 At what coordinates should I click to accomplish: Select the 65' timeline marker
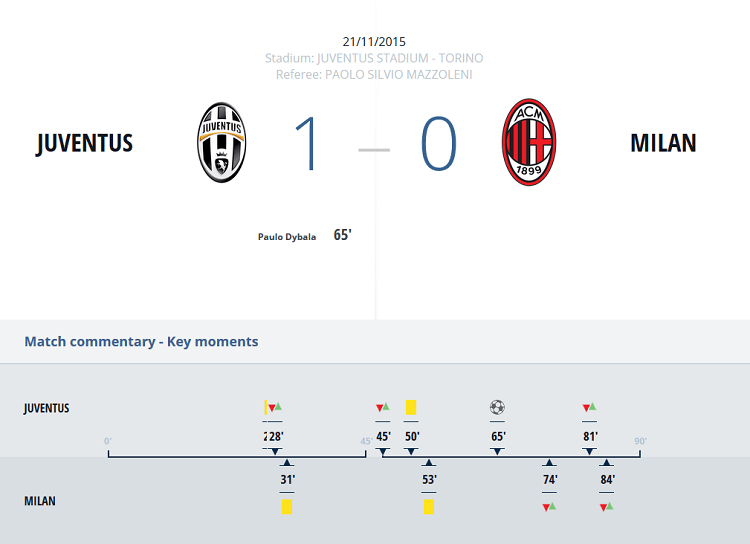[x=497, y=436]
